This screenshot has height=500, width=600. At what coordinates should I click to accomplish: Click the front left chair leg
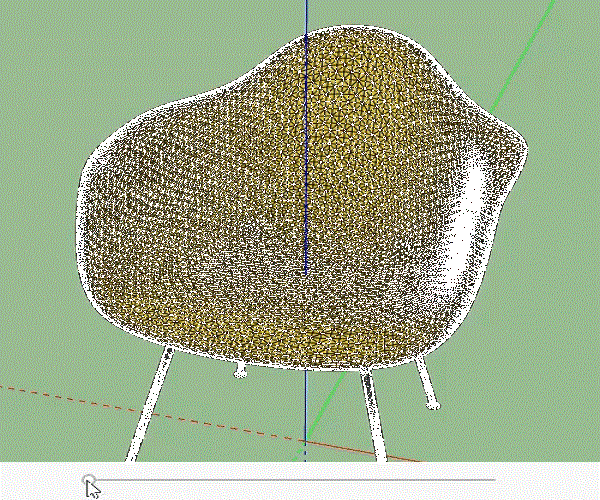pos(150,405)
